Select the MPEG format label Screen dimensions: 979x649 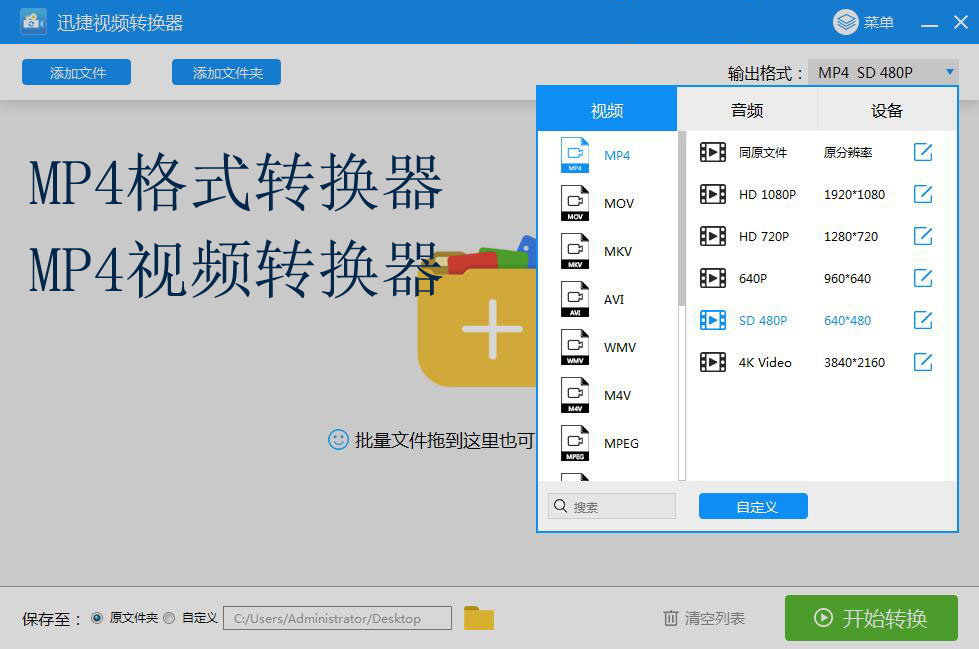(x=621, y=443)
